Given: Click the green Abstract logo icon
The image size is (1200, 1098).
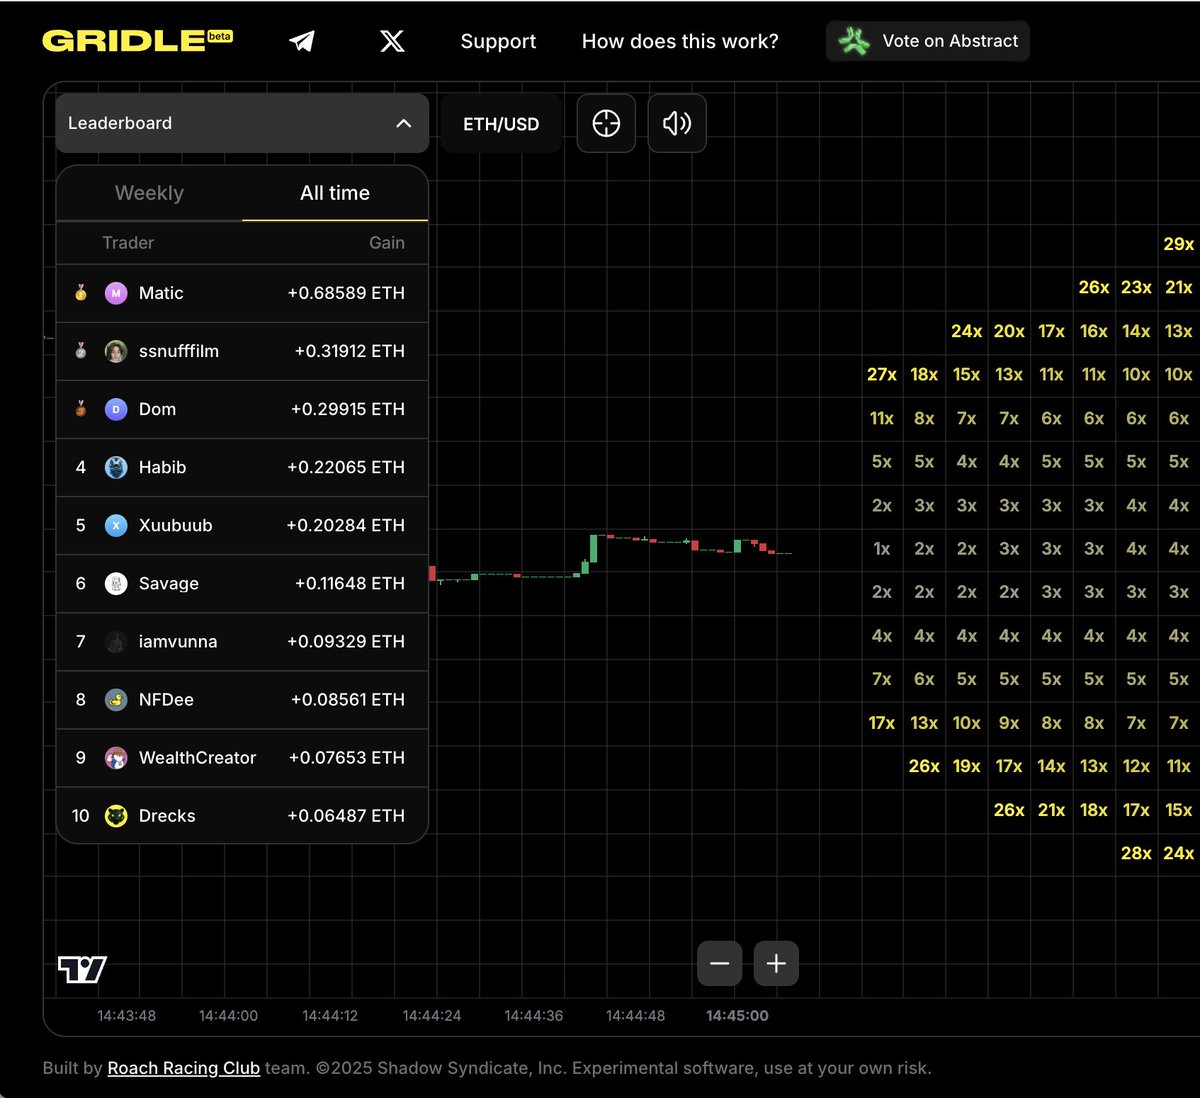Looking at the screenshot, I should tap(853, 41).
